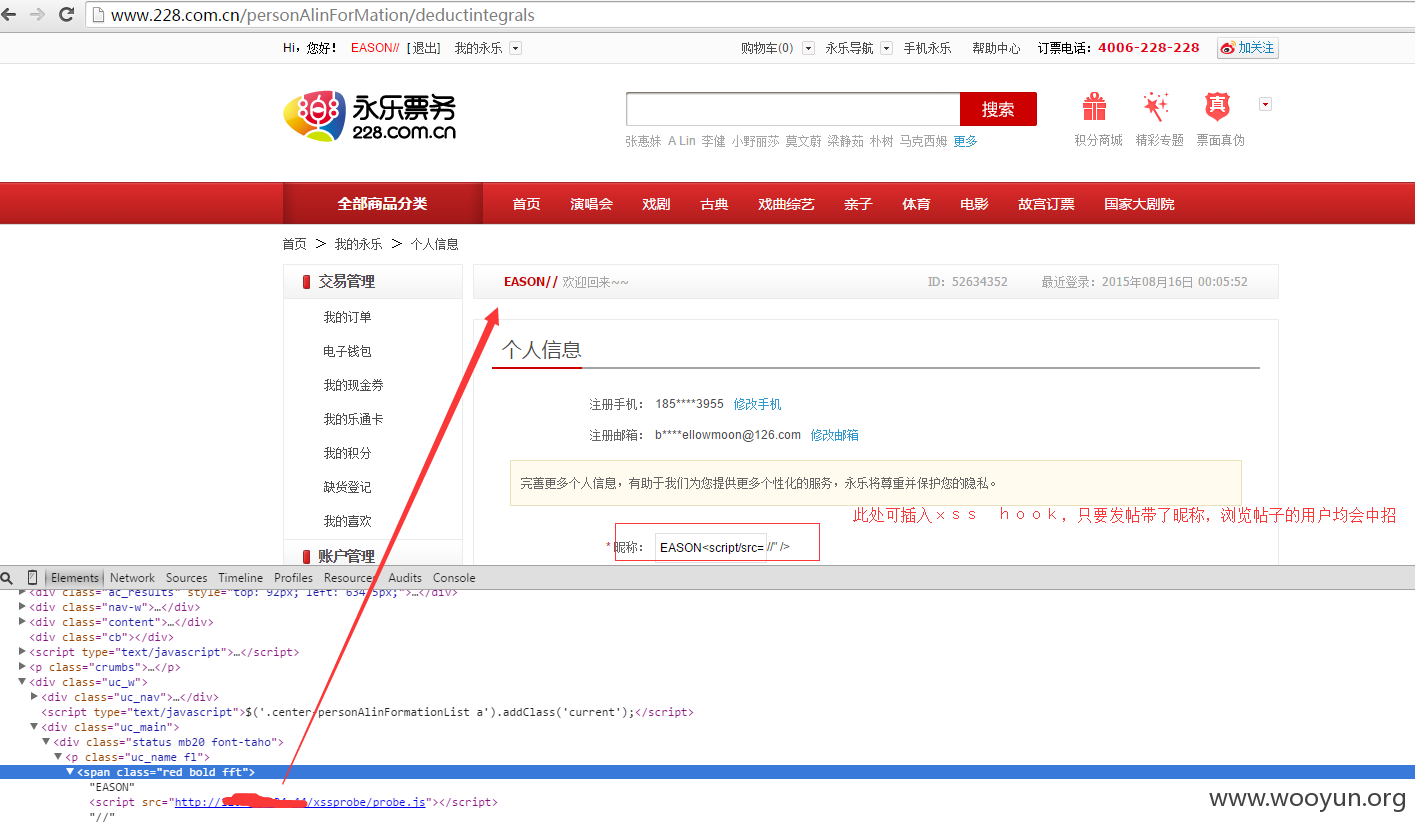Expand the div class content node

(22, 622)
